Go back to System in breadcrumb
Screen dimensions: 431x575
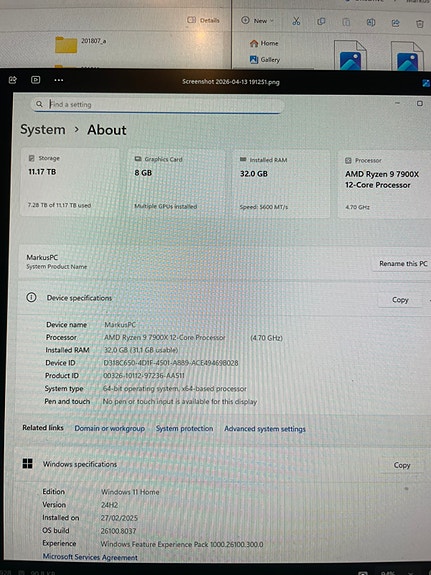[43, 129]
